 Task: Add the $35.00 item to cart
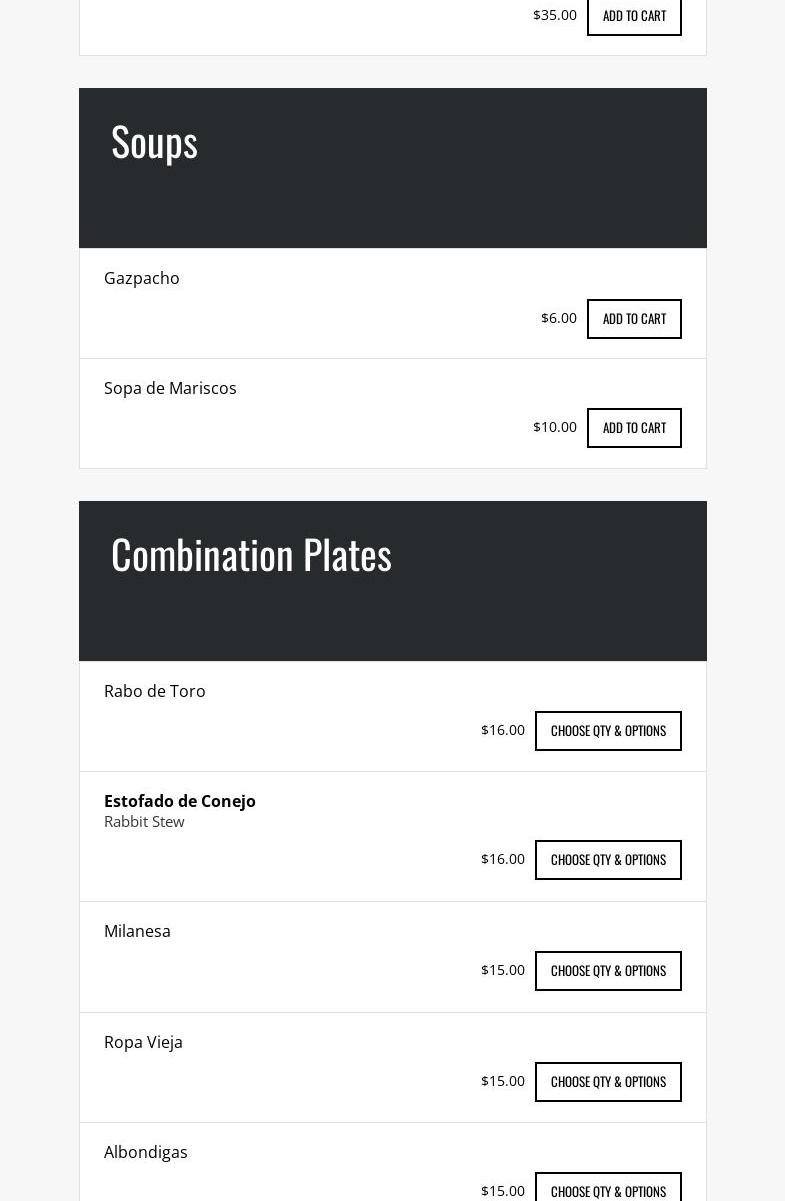[634, 16]
